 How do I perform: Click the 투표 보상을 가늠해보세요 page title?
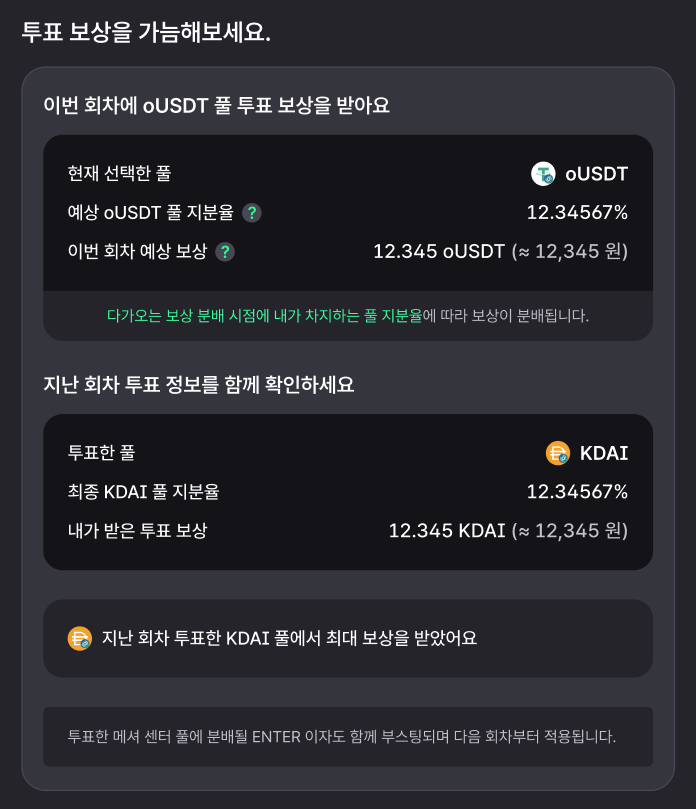(x=146, y=32)
